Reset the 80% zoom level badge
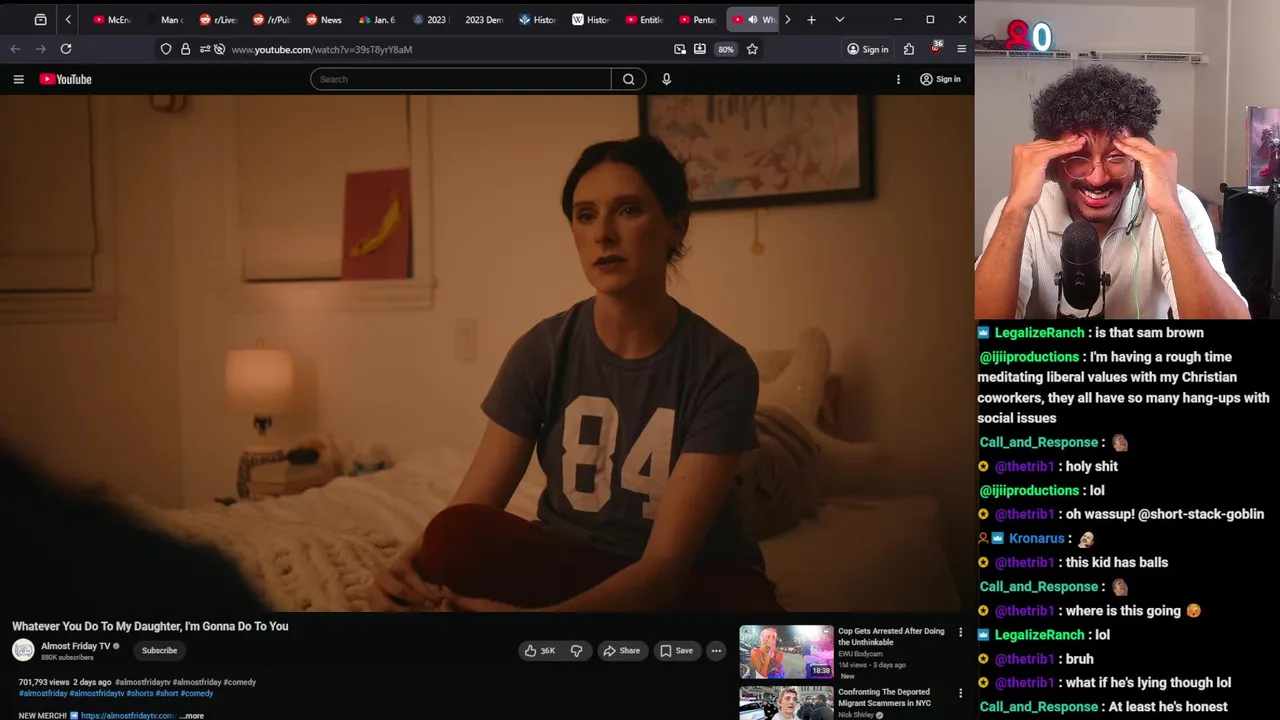Screen dimensions: 1280x720 726,49
